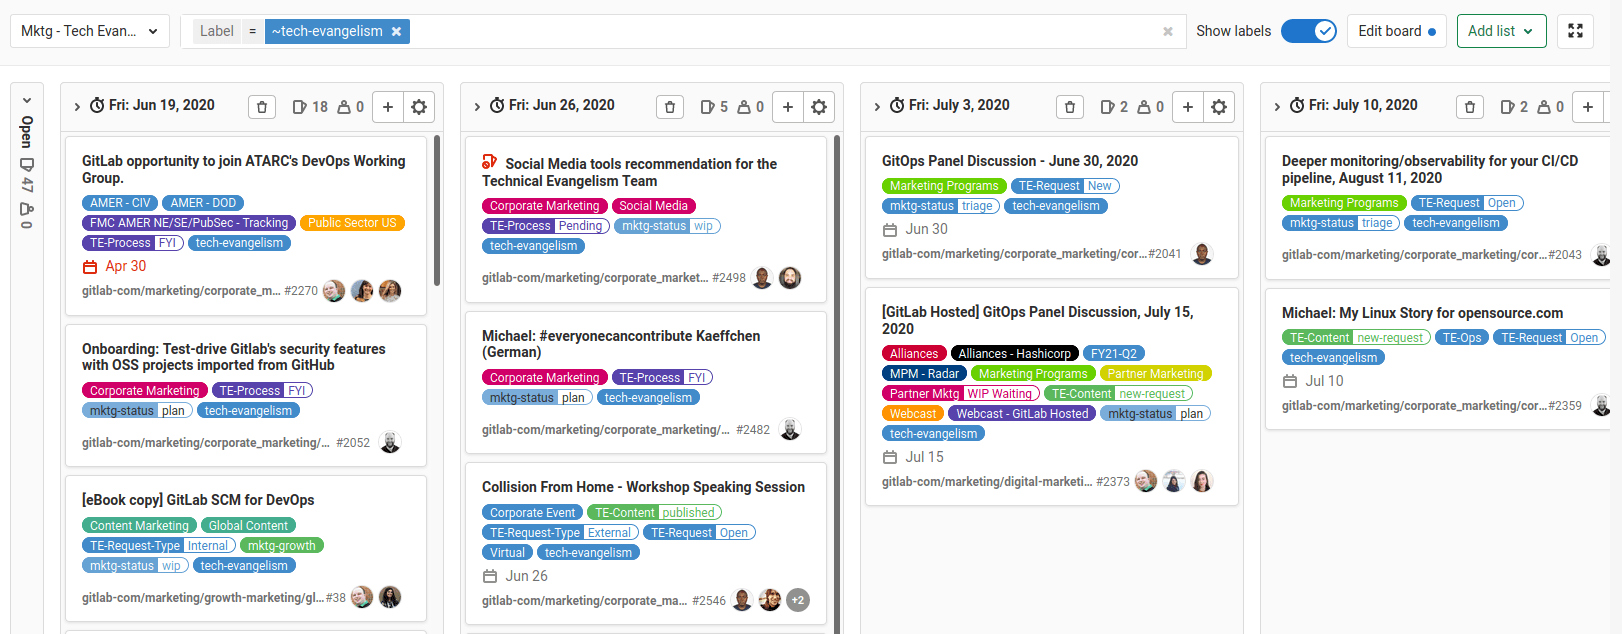Delete the Fri: Jun 26, 2020 list
The image size is (1622, 634).
[x=670, y=107]
